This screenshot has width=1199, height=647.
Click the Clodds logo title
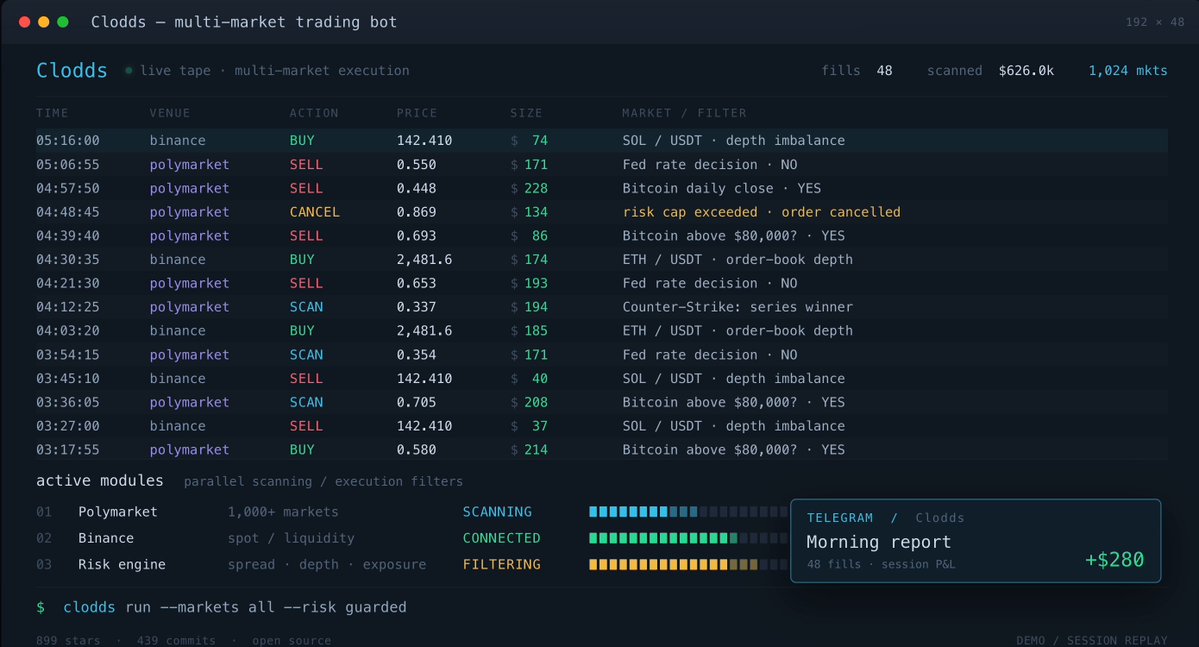72,70
